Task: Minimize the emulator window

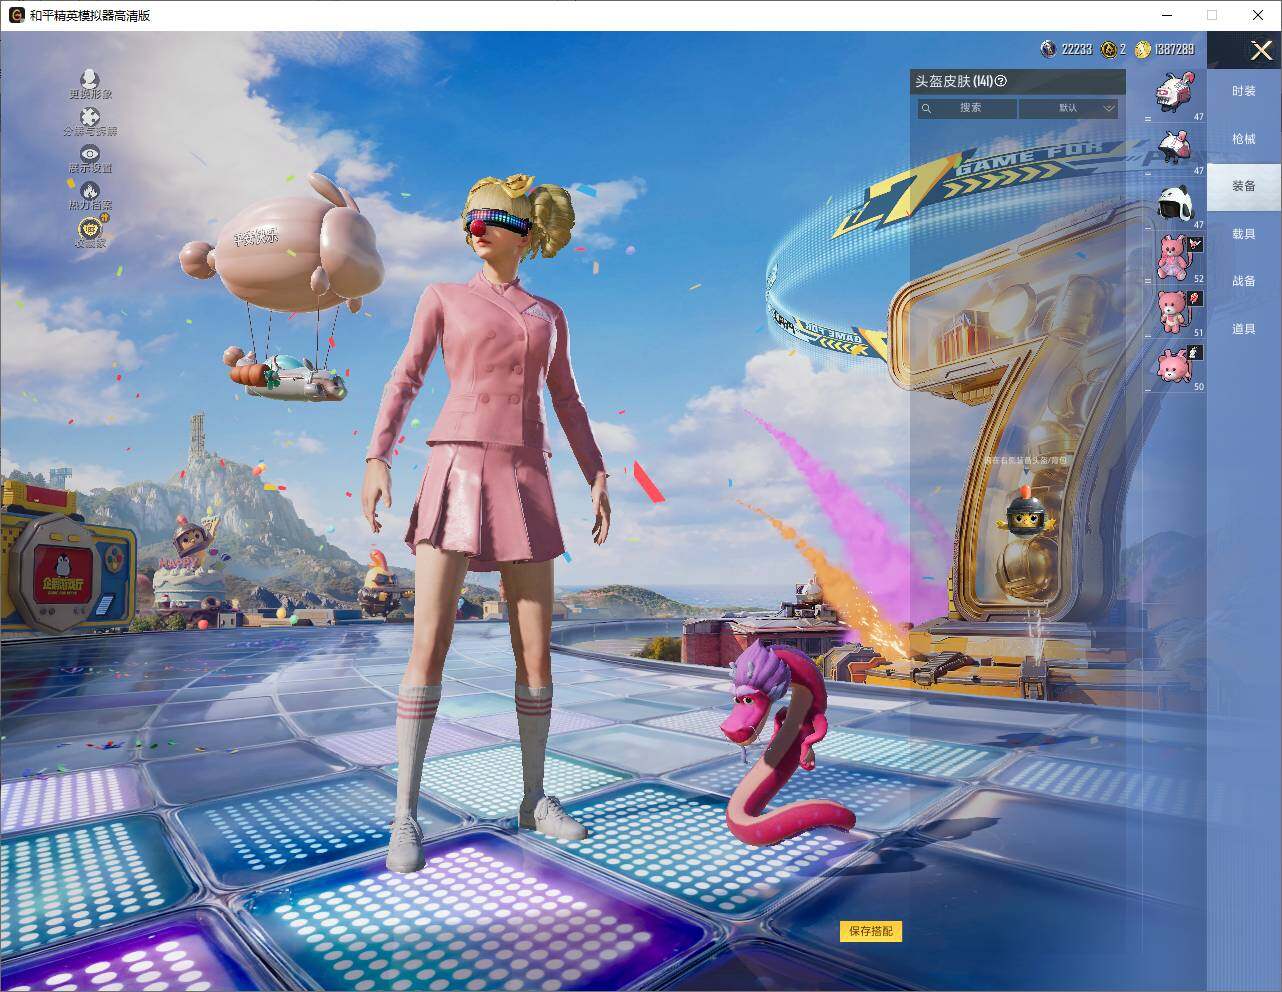Action: [1168, 15]
